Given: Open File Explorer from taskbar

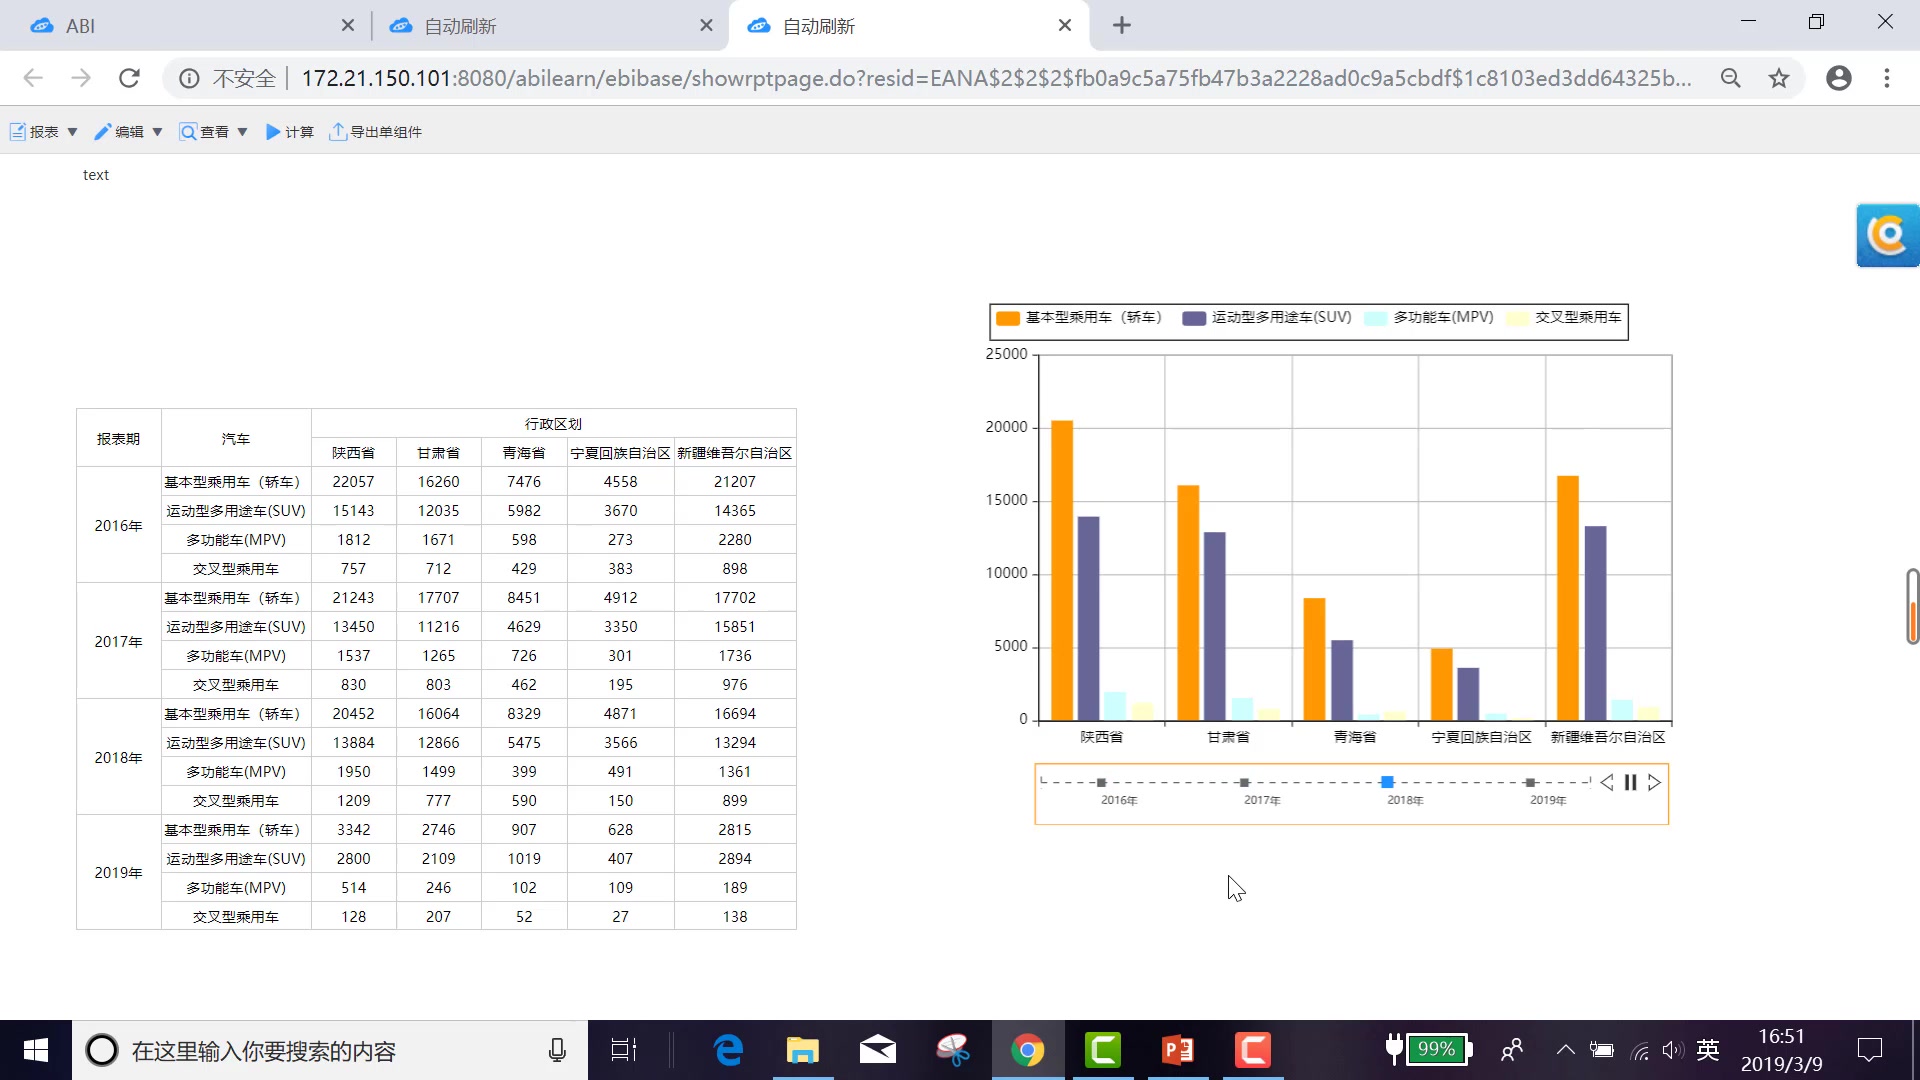Looking at the screenshot, I should 802,1050.
